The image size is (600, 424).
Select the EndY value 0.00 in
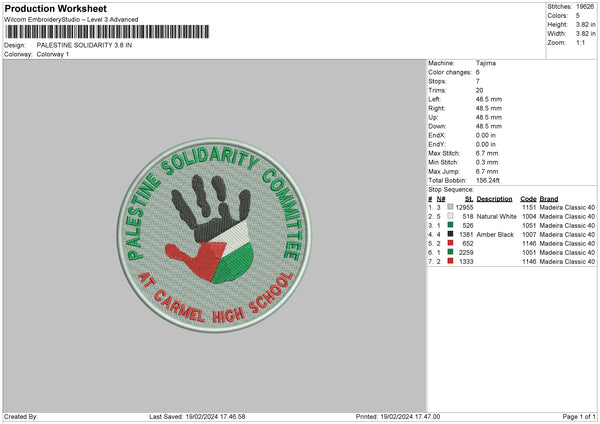pos(486,145)
